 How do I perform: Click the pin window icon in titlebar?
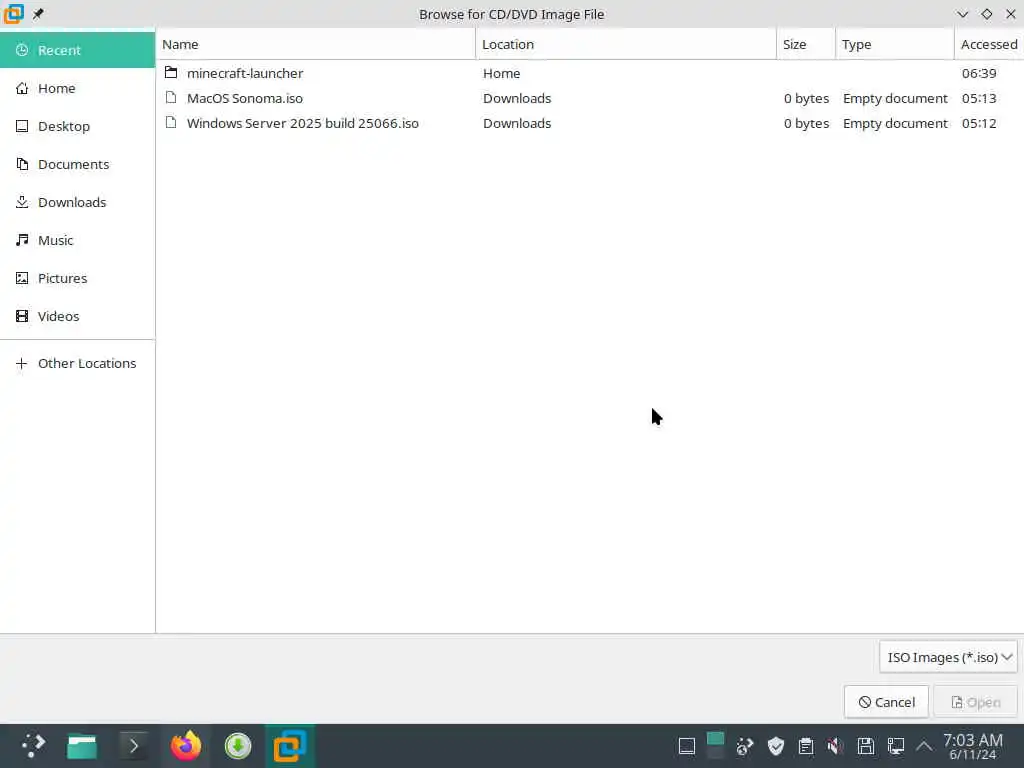[38, 14]
